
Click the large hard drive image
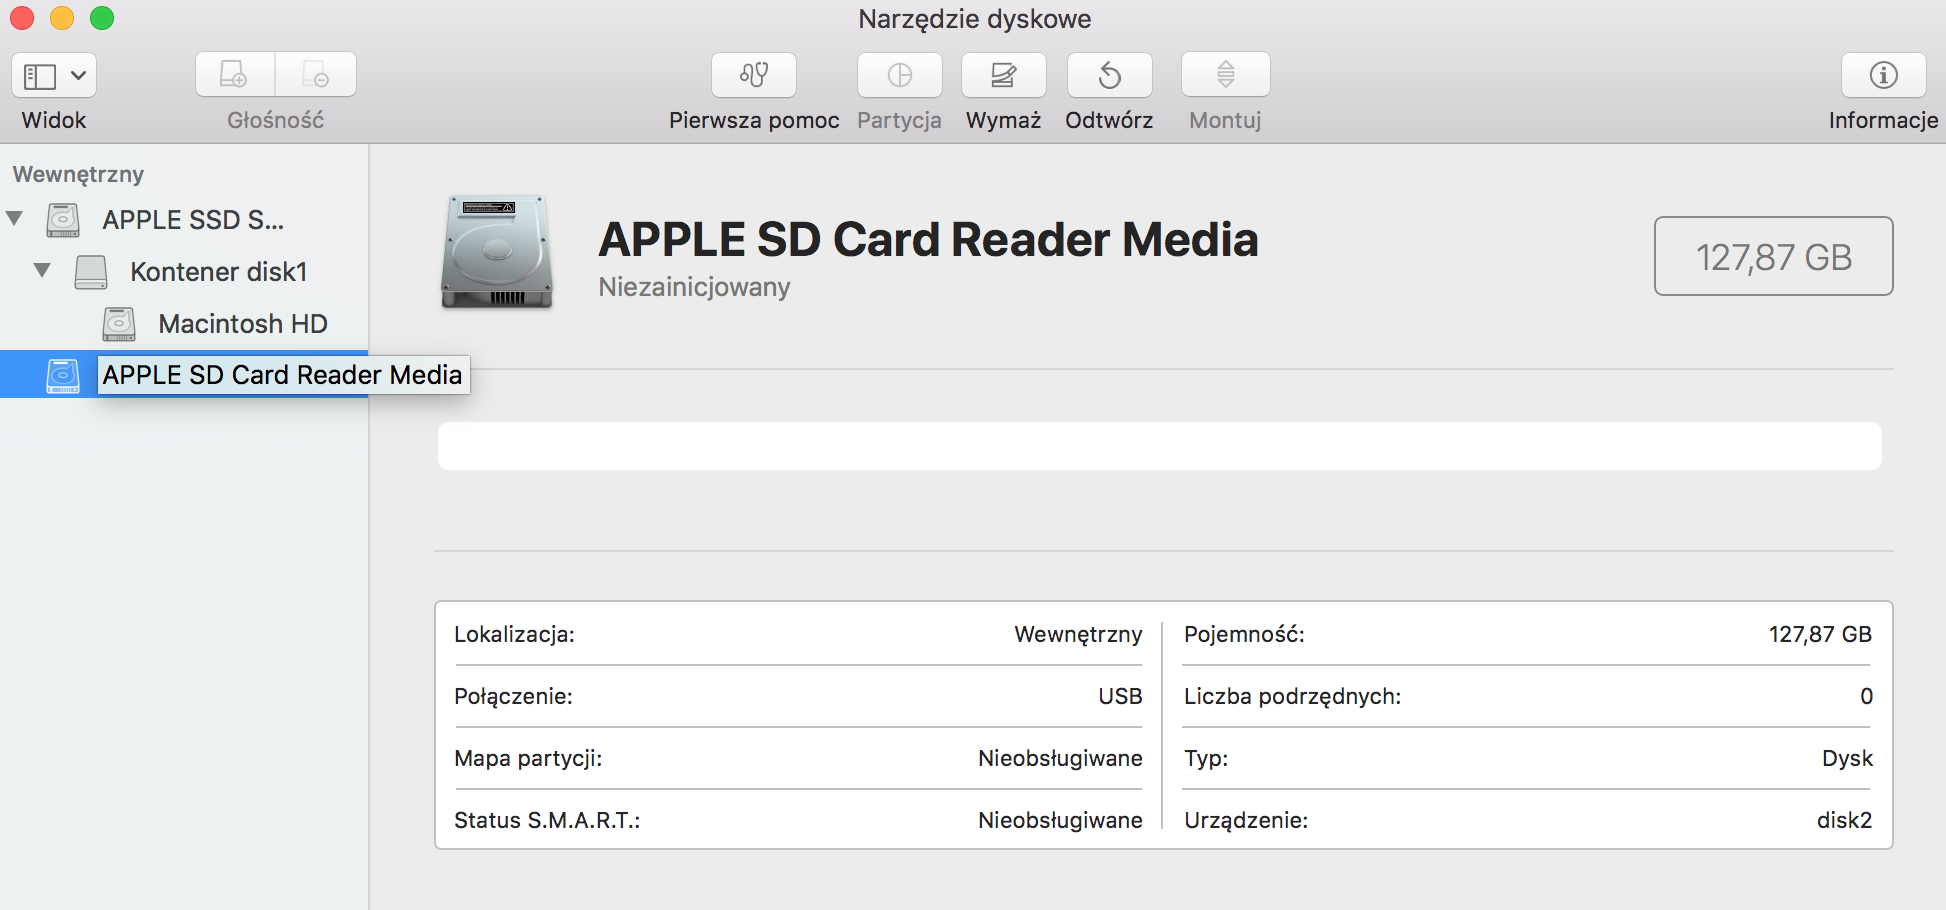tap(497, 252)
